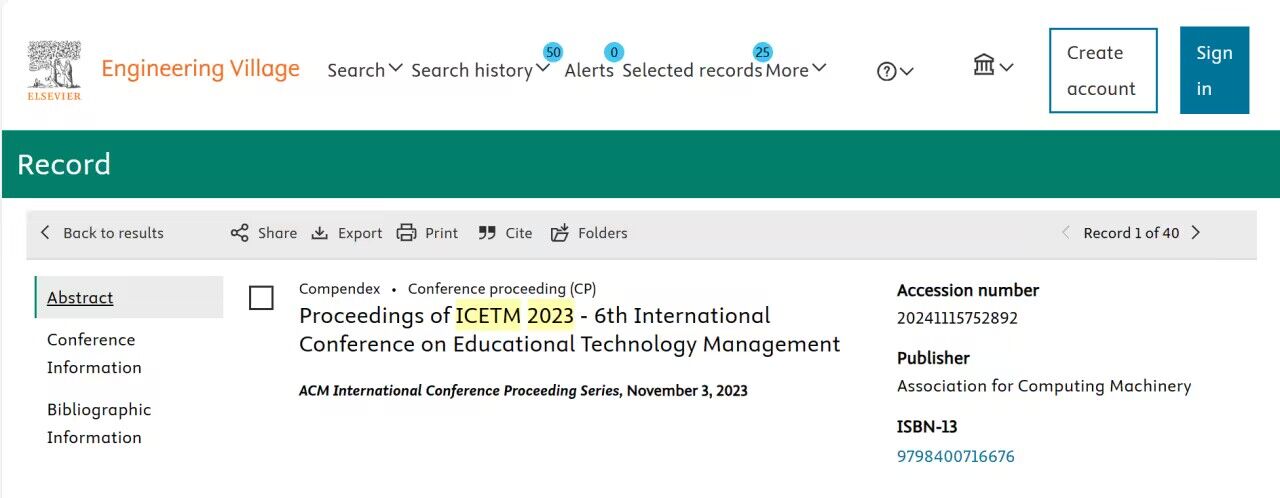The width and height of the screenshot is (1280, 498).
Task: Click the Create account button
Action: (1103, 70)
